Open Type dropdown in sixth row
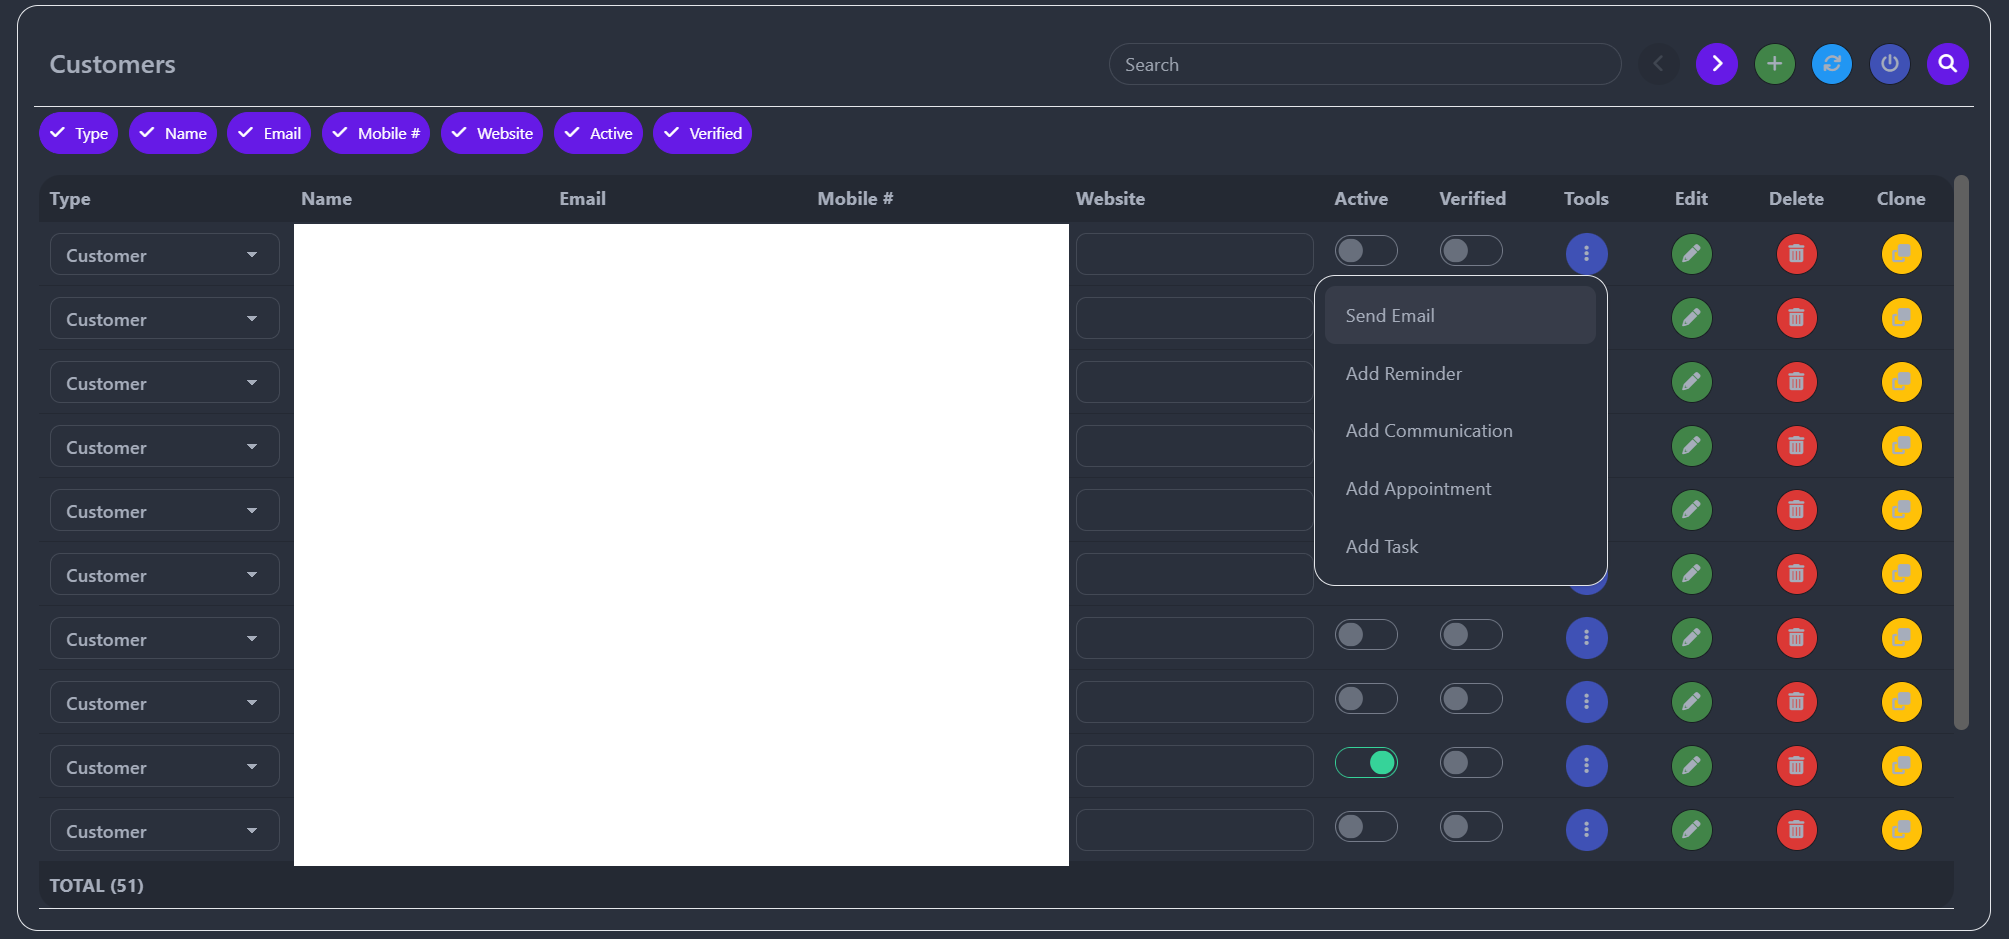This screenshot has width=2009, height=939. click(165, 575)
